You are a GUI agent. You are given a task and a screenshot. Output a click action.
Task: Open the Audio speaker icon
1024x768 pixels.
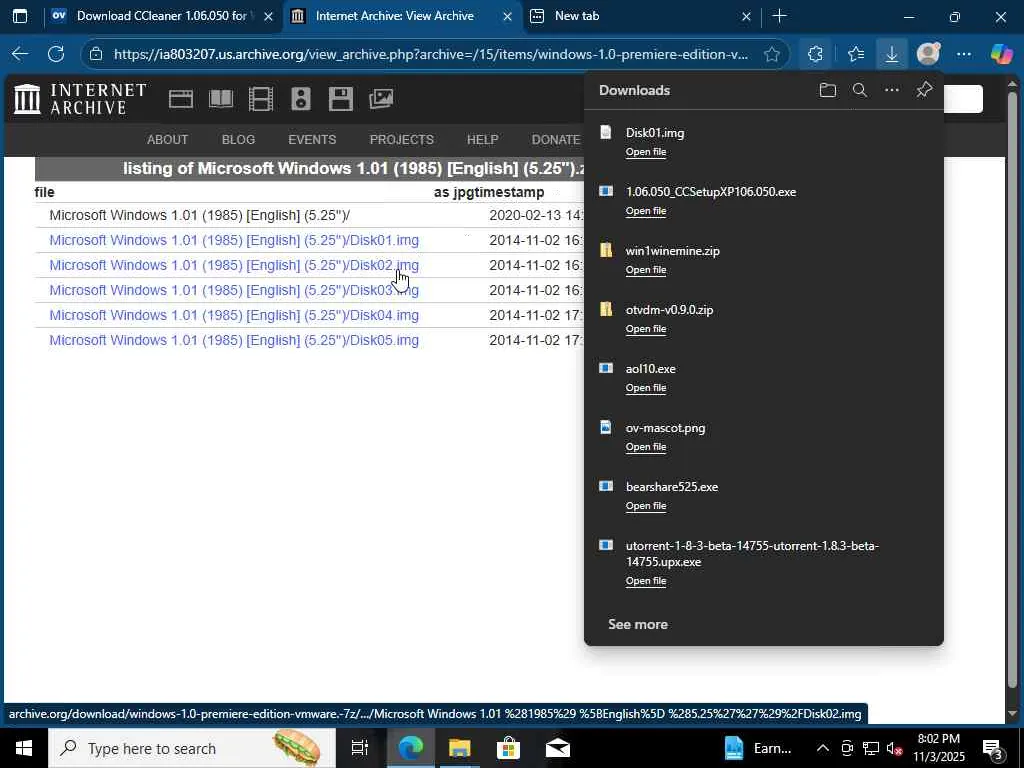click(300, 99)
